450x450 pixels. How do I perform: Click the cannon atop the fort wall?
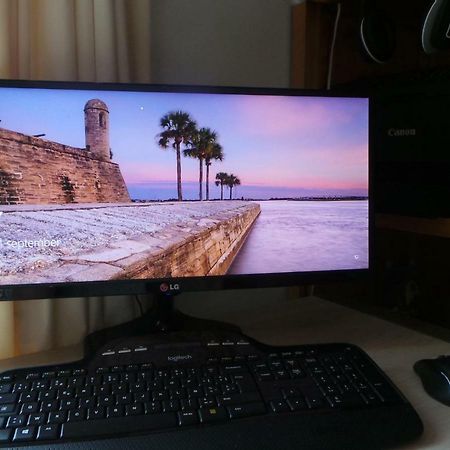(x=38, y=136)
